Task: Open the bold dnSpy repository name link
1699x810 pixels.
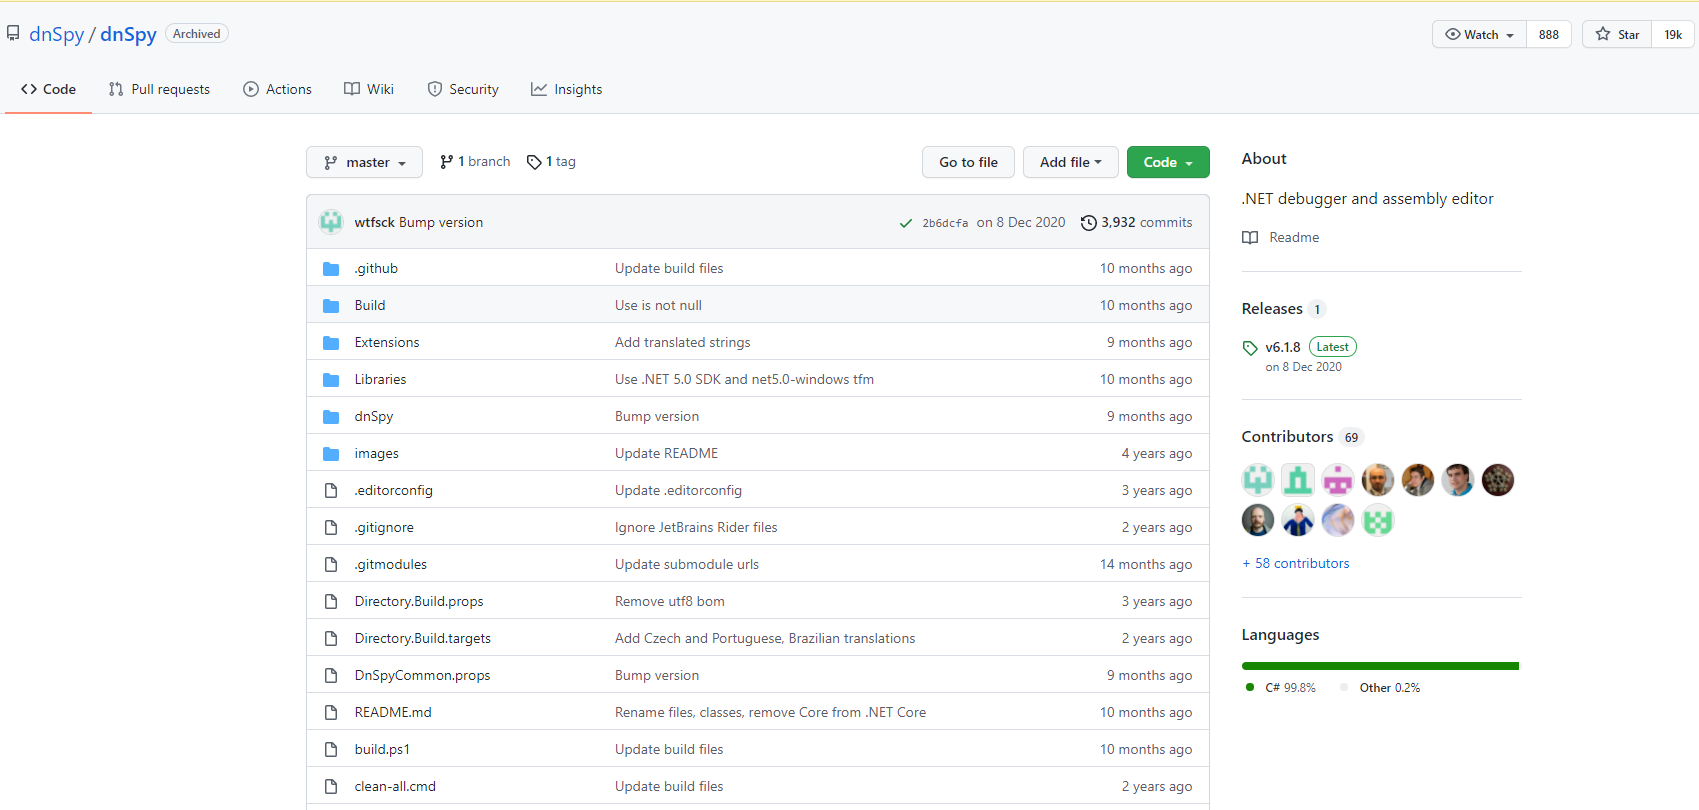Action: [128, 34]
